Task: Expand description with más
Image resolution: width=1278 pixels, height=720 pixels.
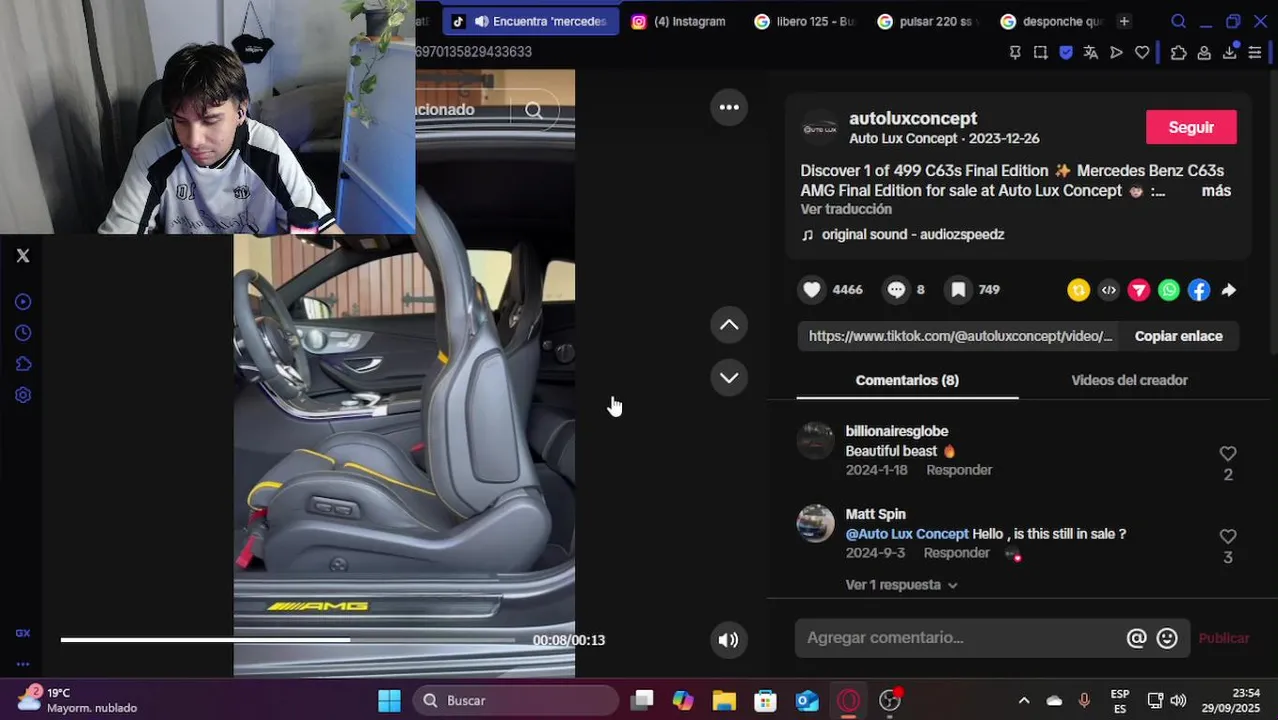Action: [1216, 191]
